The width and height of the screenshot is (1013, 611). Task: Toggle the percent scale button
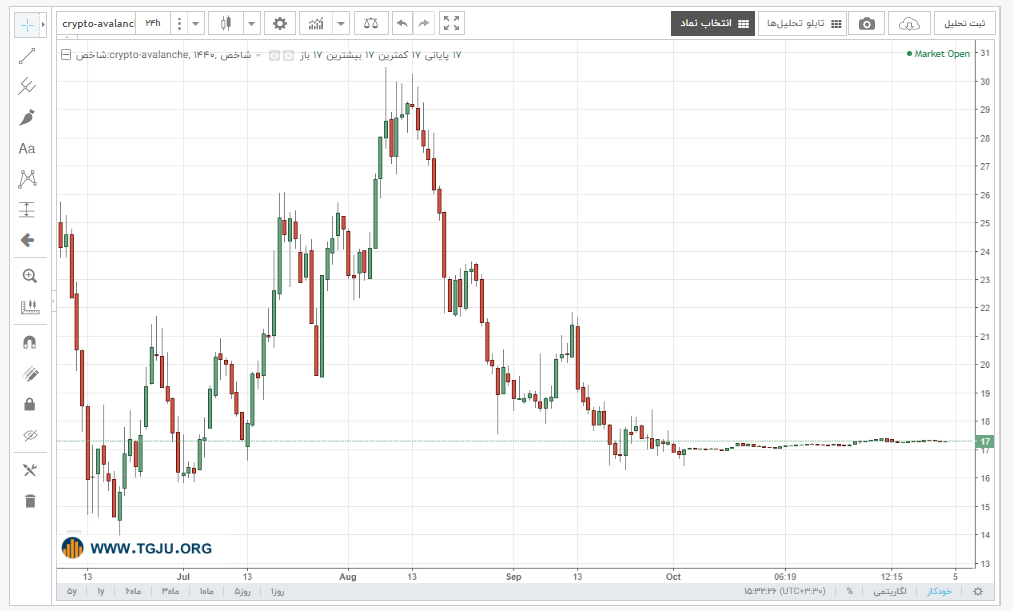(850, 592)
